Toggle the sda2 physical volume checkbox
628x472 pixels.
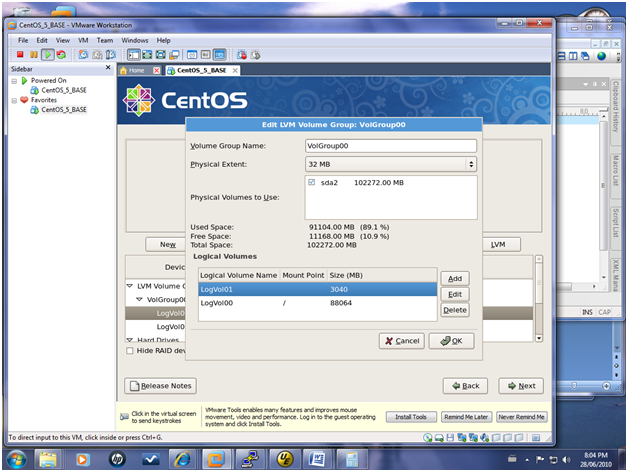[312, 182]
